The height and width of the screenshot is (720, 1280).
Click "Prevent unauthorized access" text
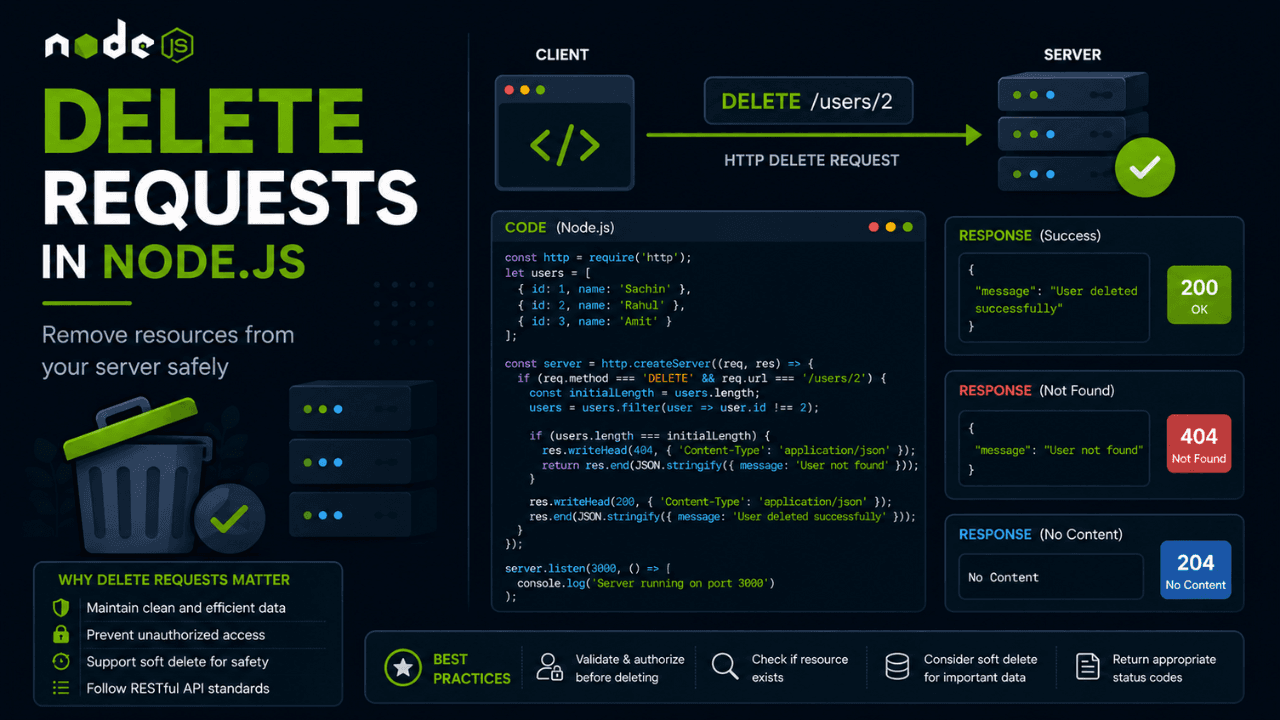[x=176, y=635]
